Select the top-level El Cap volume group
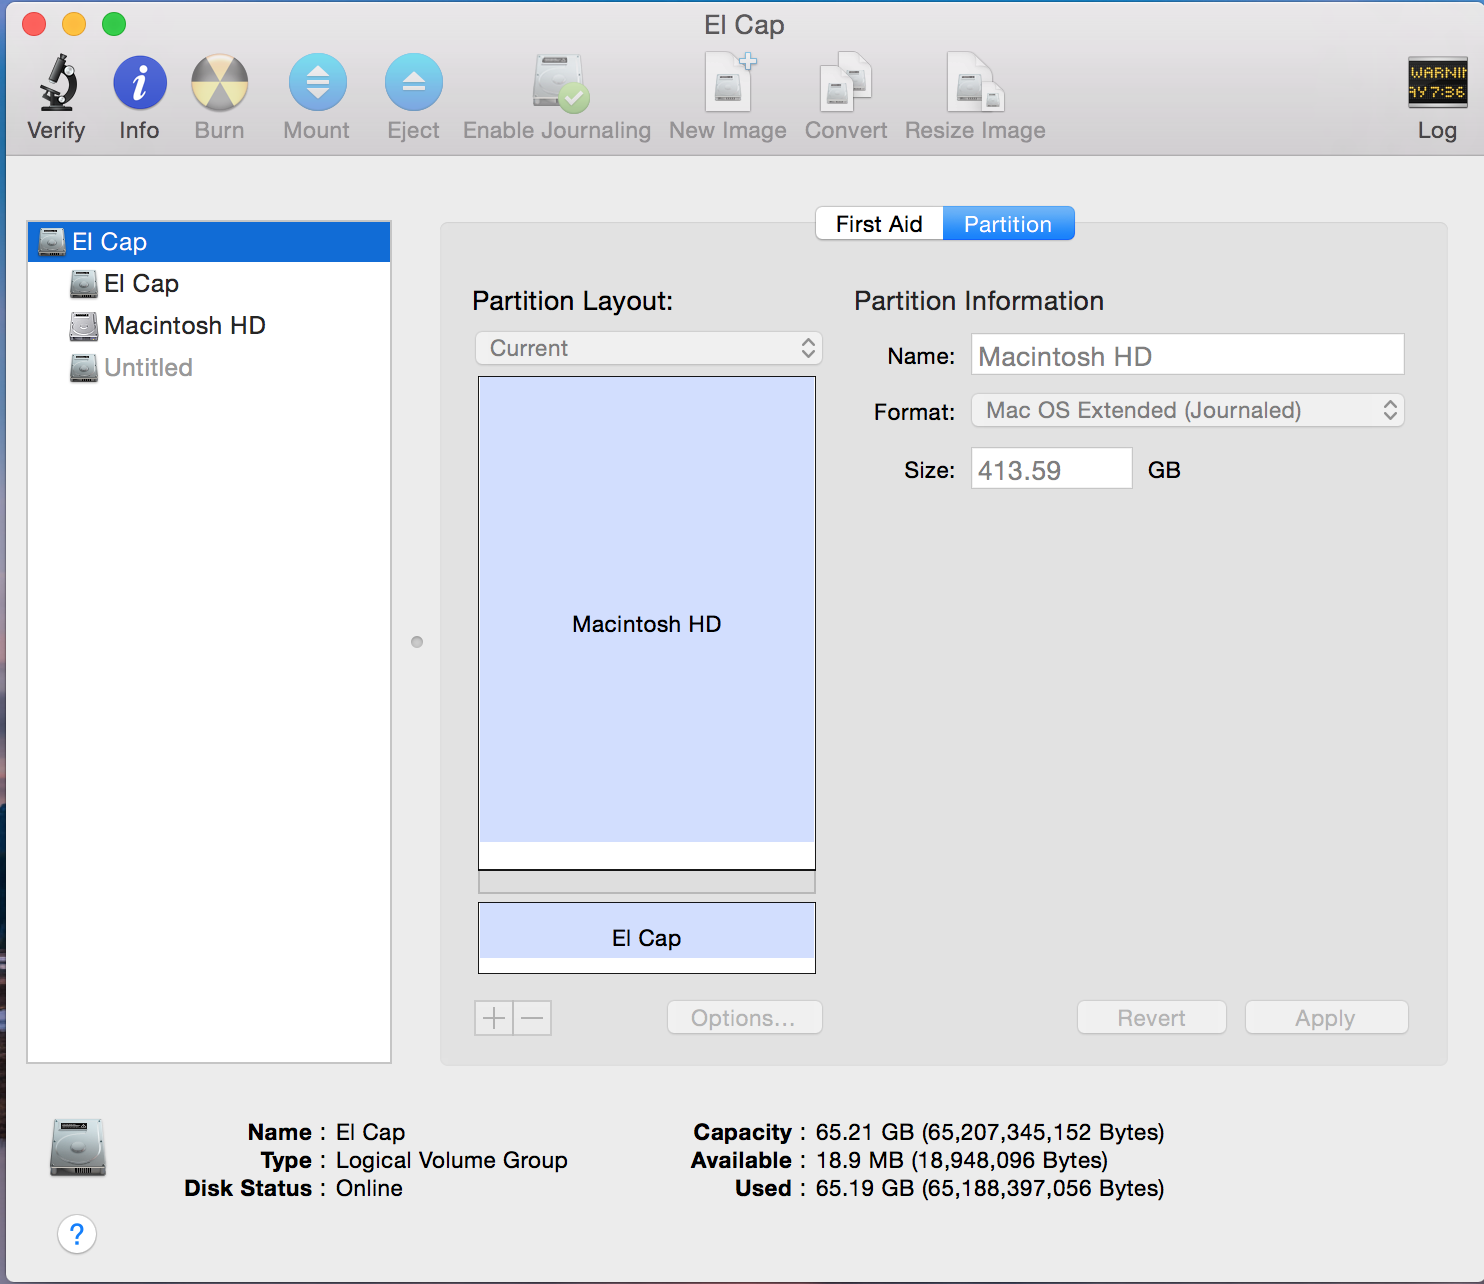Viewport: 1484px width, 1284px height. (209, 242)
